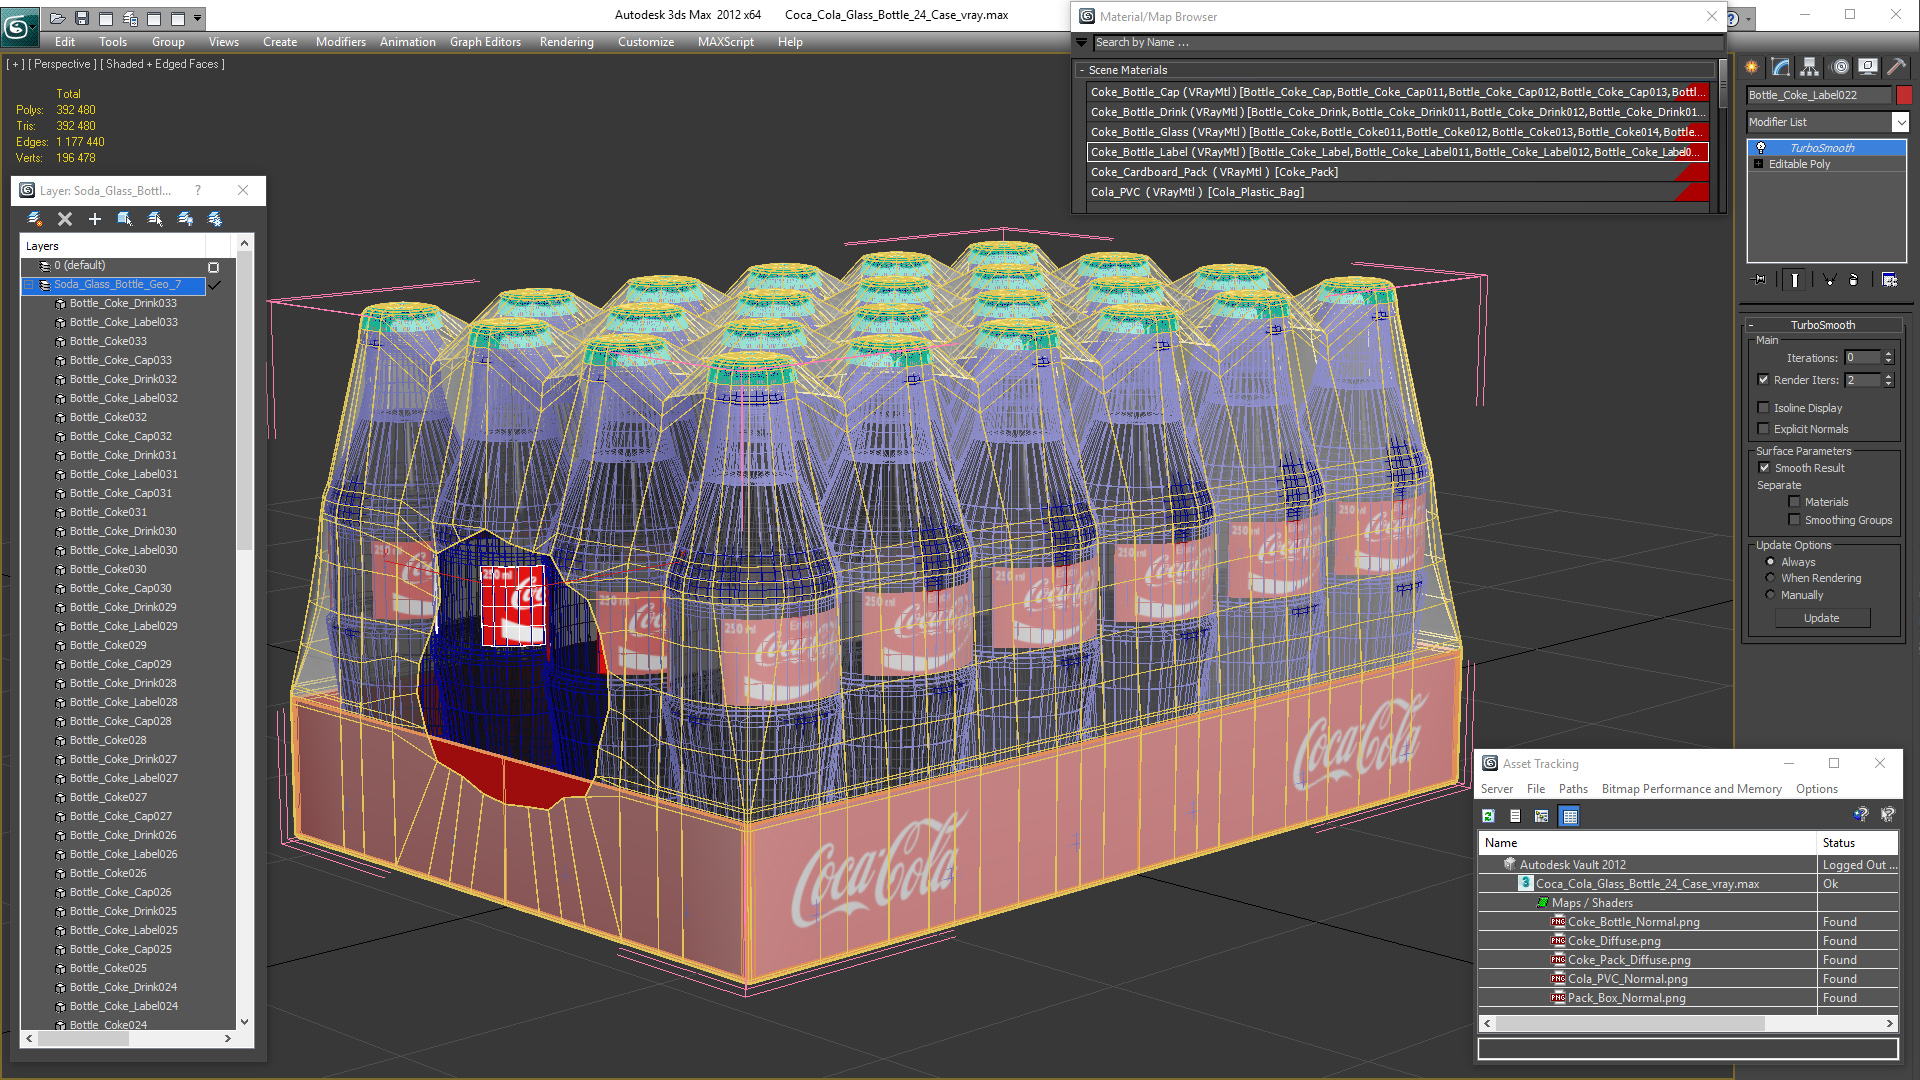This screenshot has width=1920, height=1080.
Task: Click Pin Stack icon below modifier stack
Action: (x=1760, y=280)
